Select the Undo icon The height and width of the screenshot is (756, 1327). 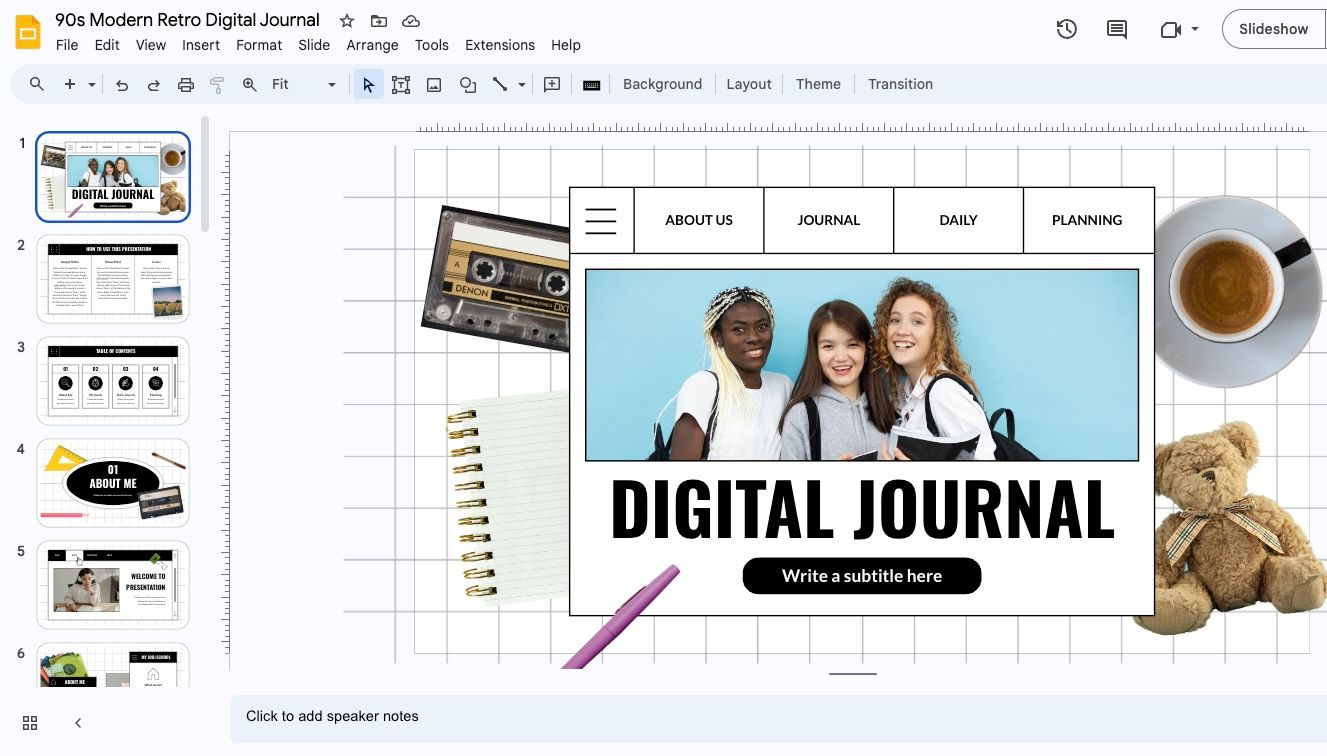click(122, 84)
